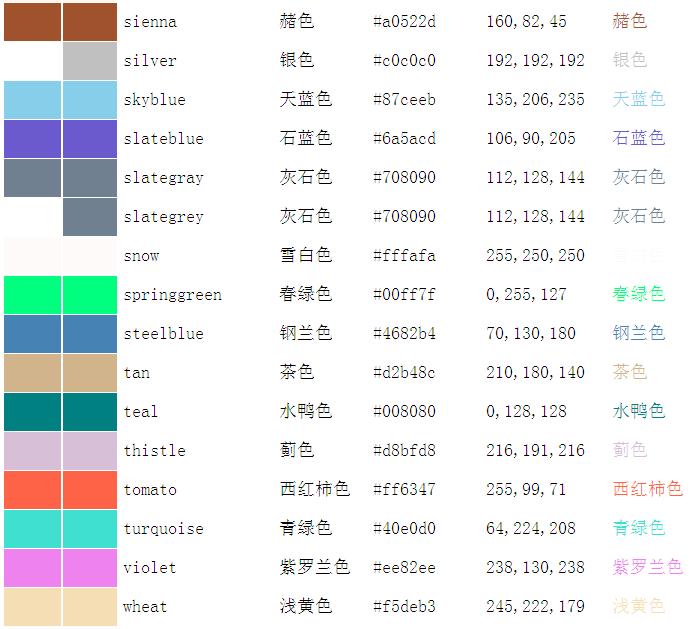Click the color name "sienna"

150,22
